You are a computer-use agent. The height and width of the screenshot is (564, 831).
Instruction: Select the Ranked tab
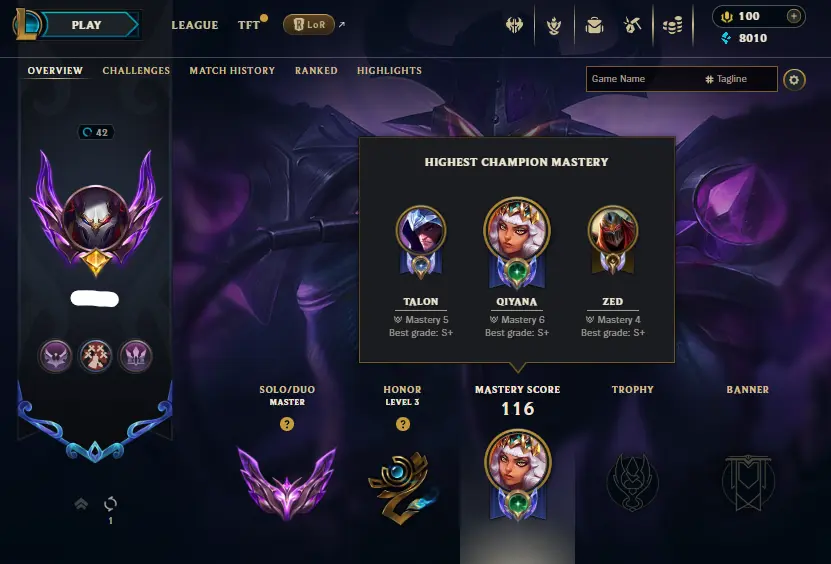(x=316, y=70)
